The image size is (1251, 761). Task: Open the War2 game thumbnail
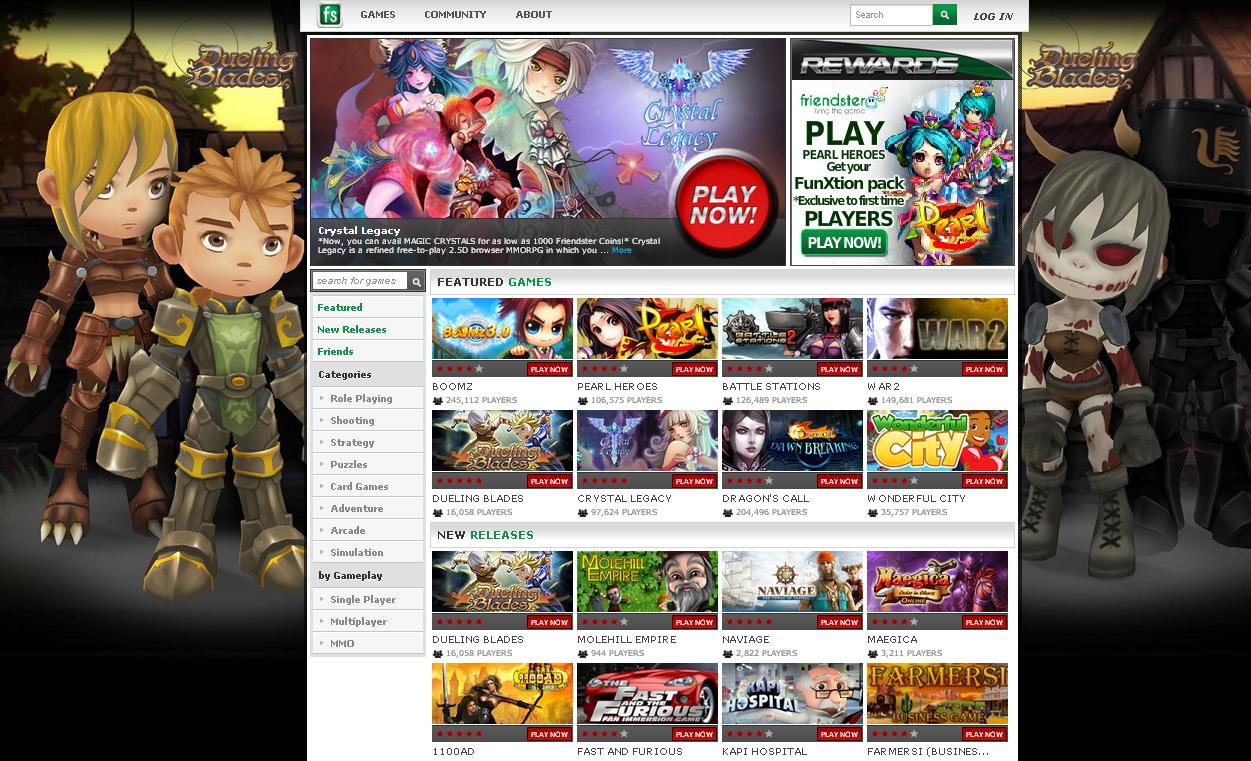click(x=937, y=329)
